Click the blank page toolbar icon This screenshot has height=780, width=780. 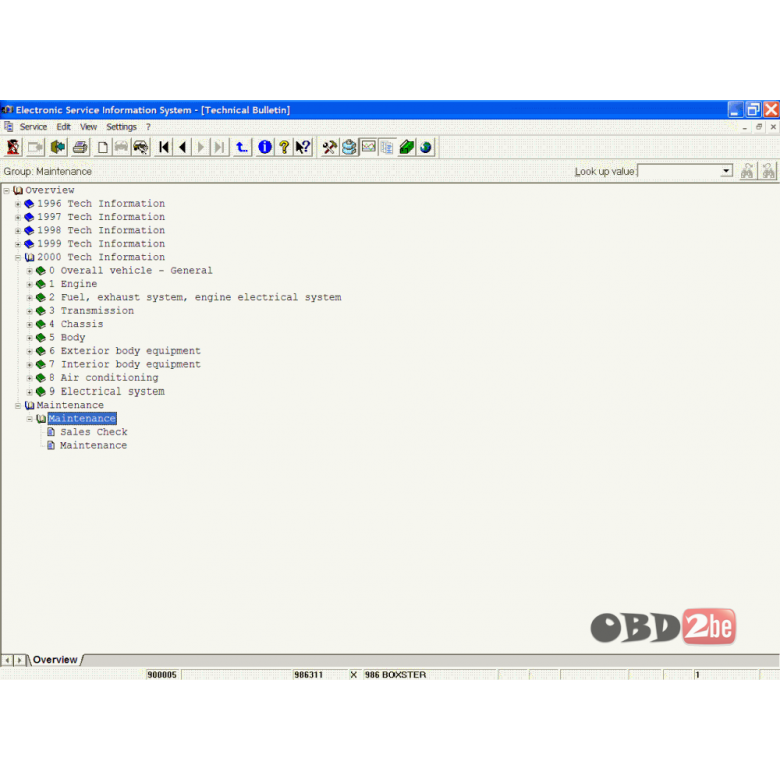(103, 147)
